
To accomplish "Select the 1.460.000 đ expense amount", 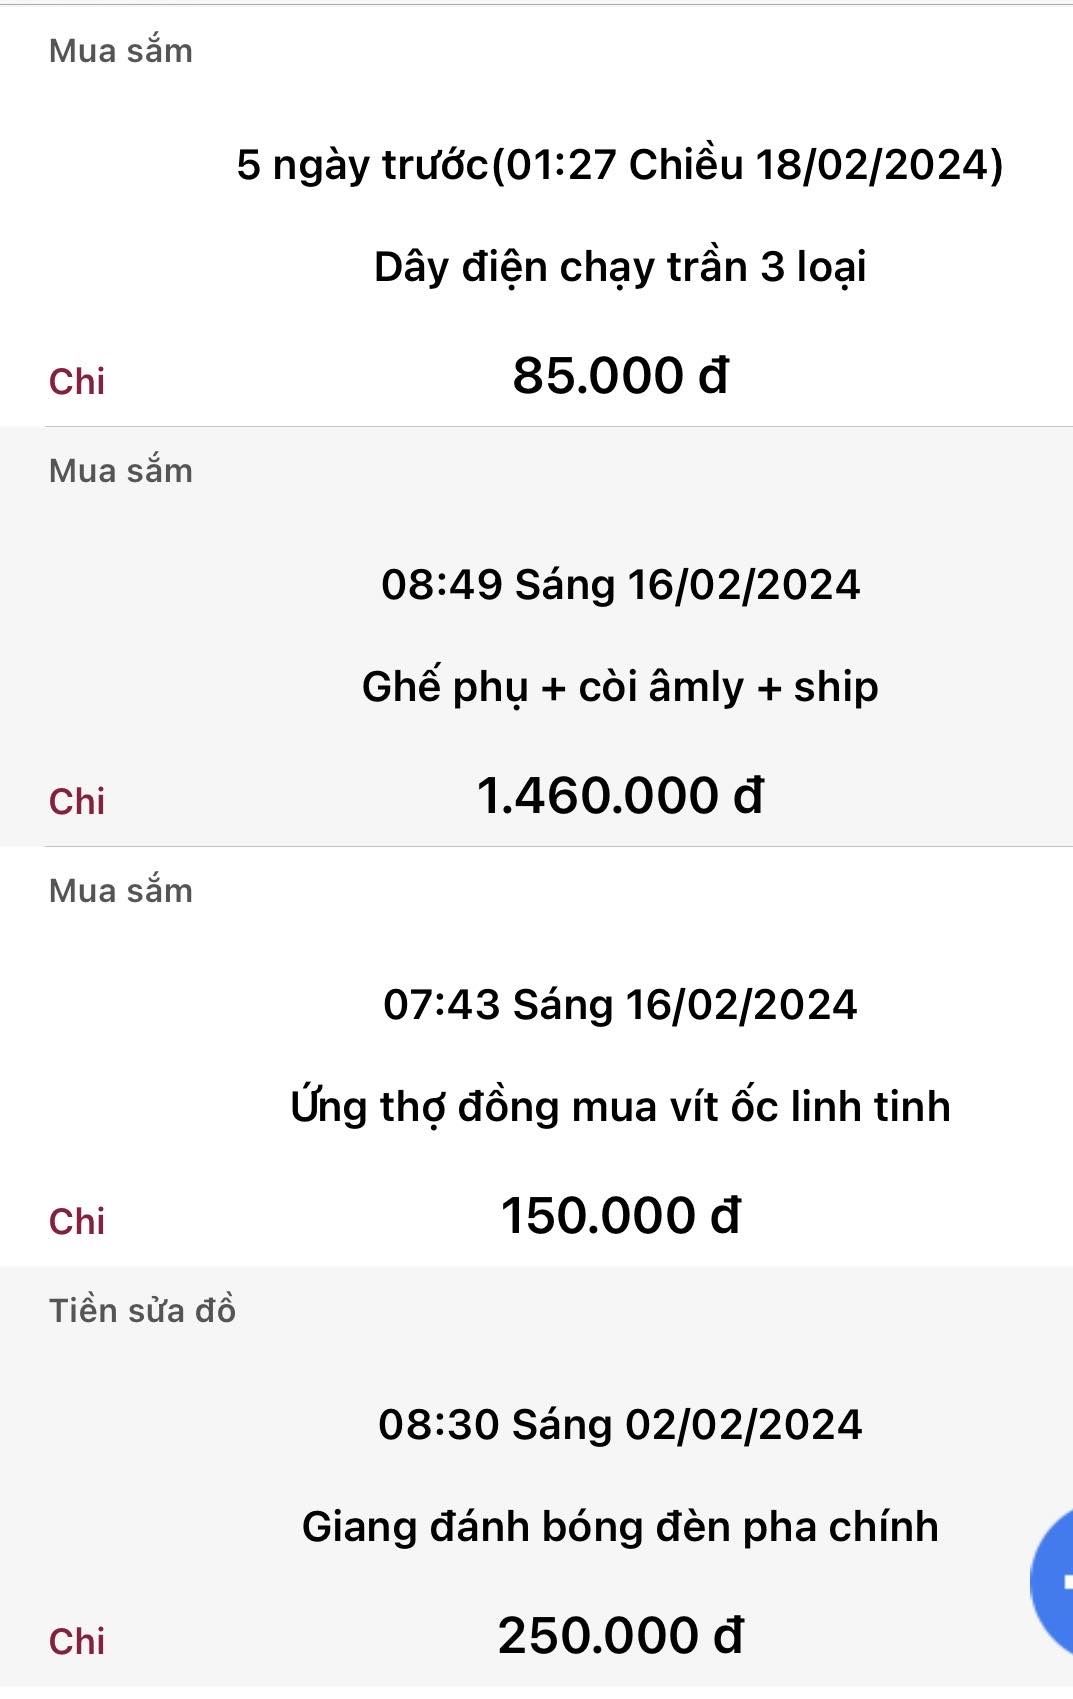I will click(x=620, y=797).
